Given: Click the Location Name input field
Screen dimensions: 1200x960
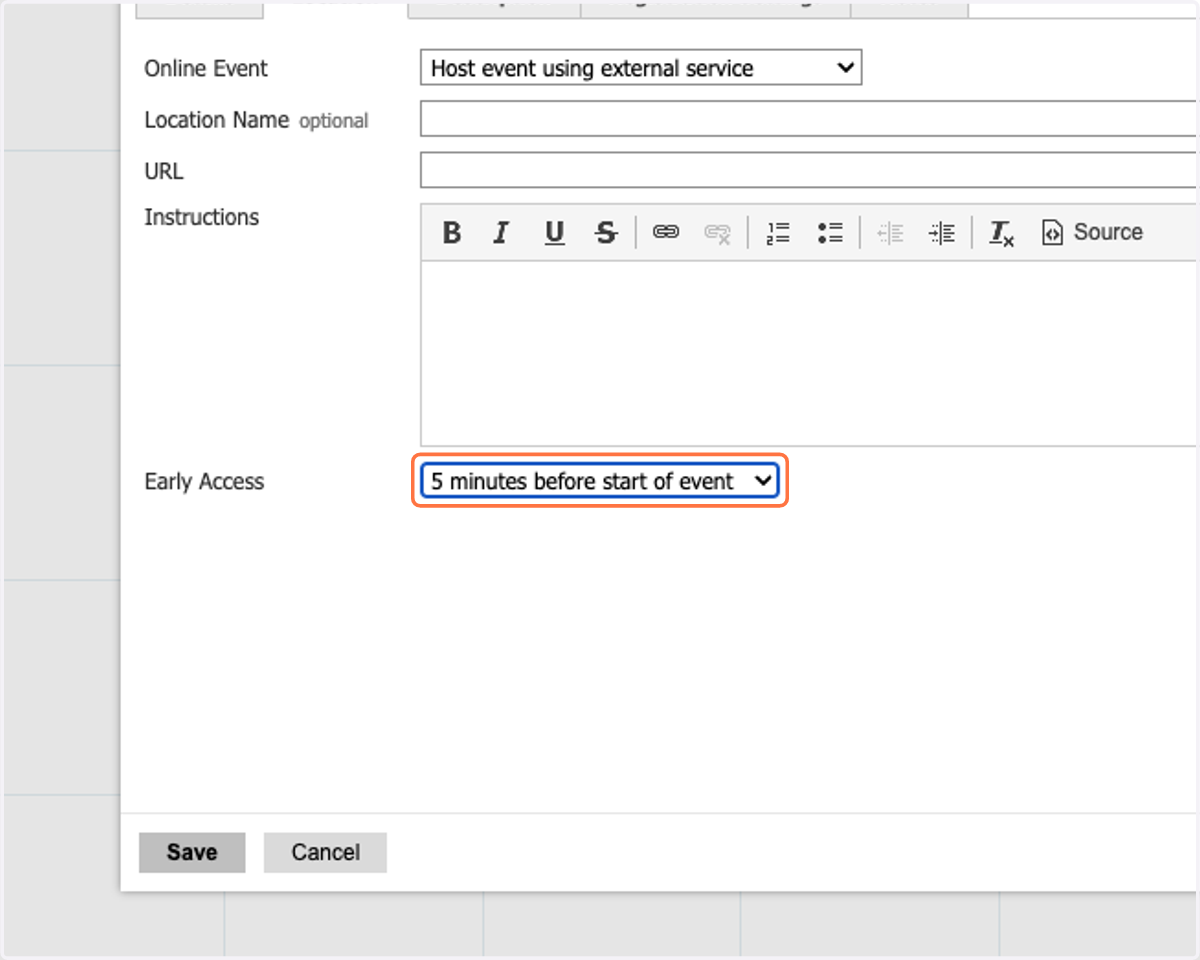Looking at the screenshot, I should click(x=808, y=119).
